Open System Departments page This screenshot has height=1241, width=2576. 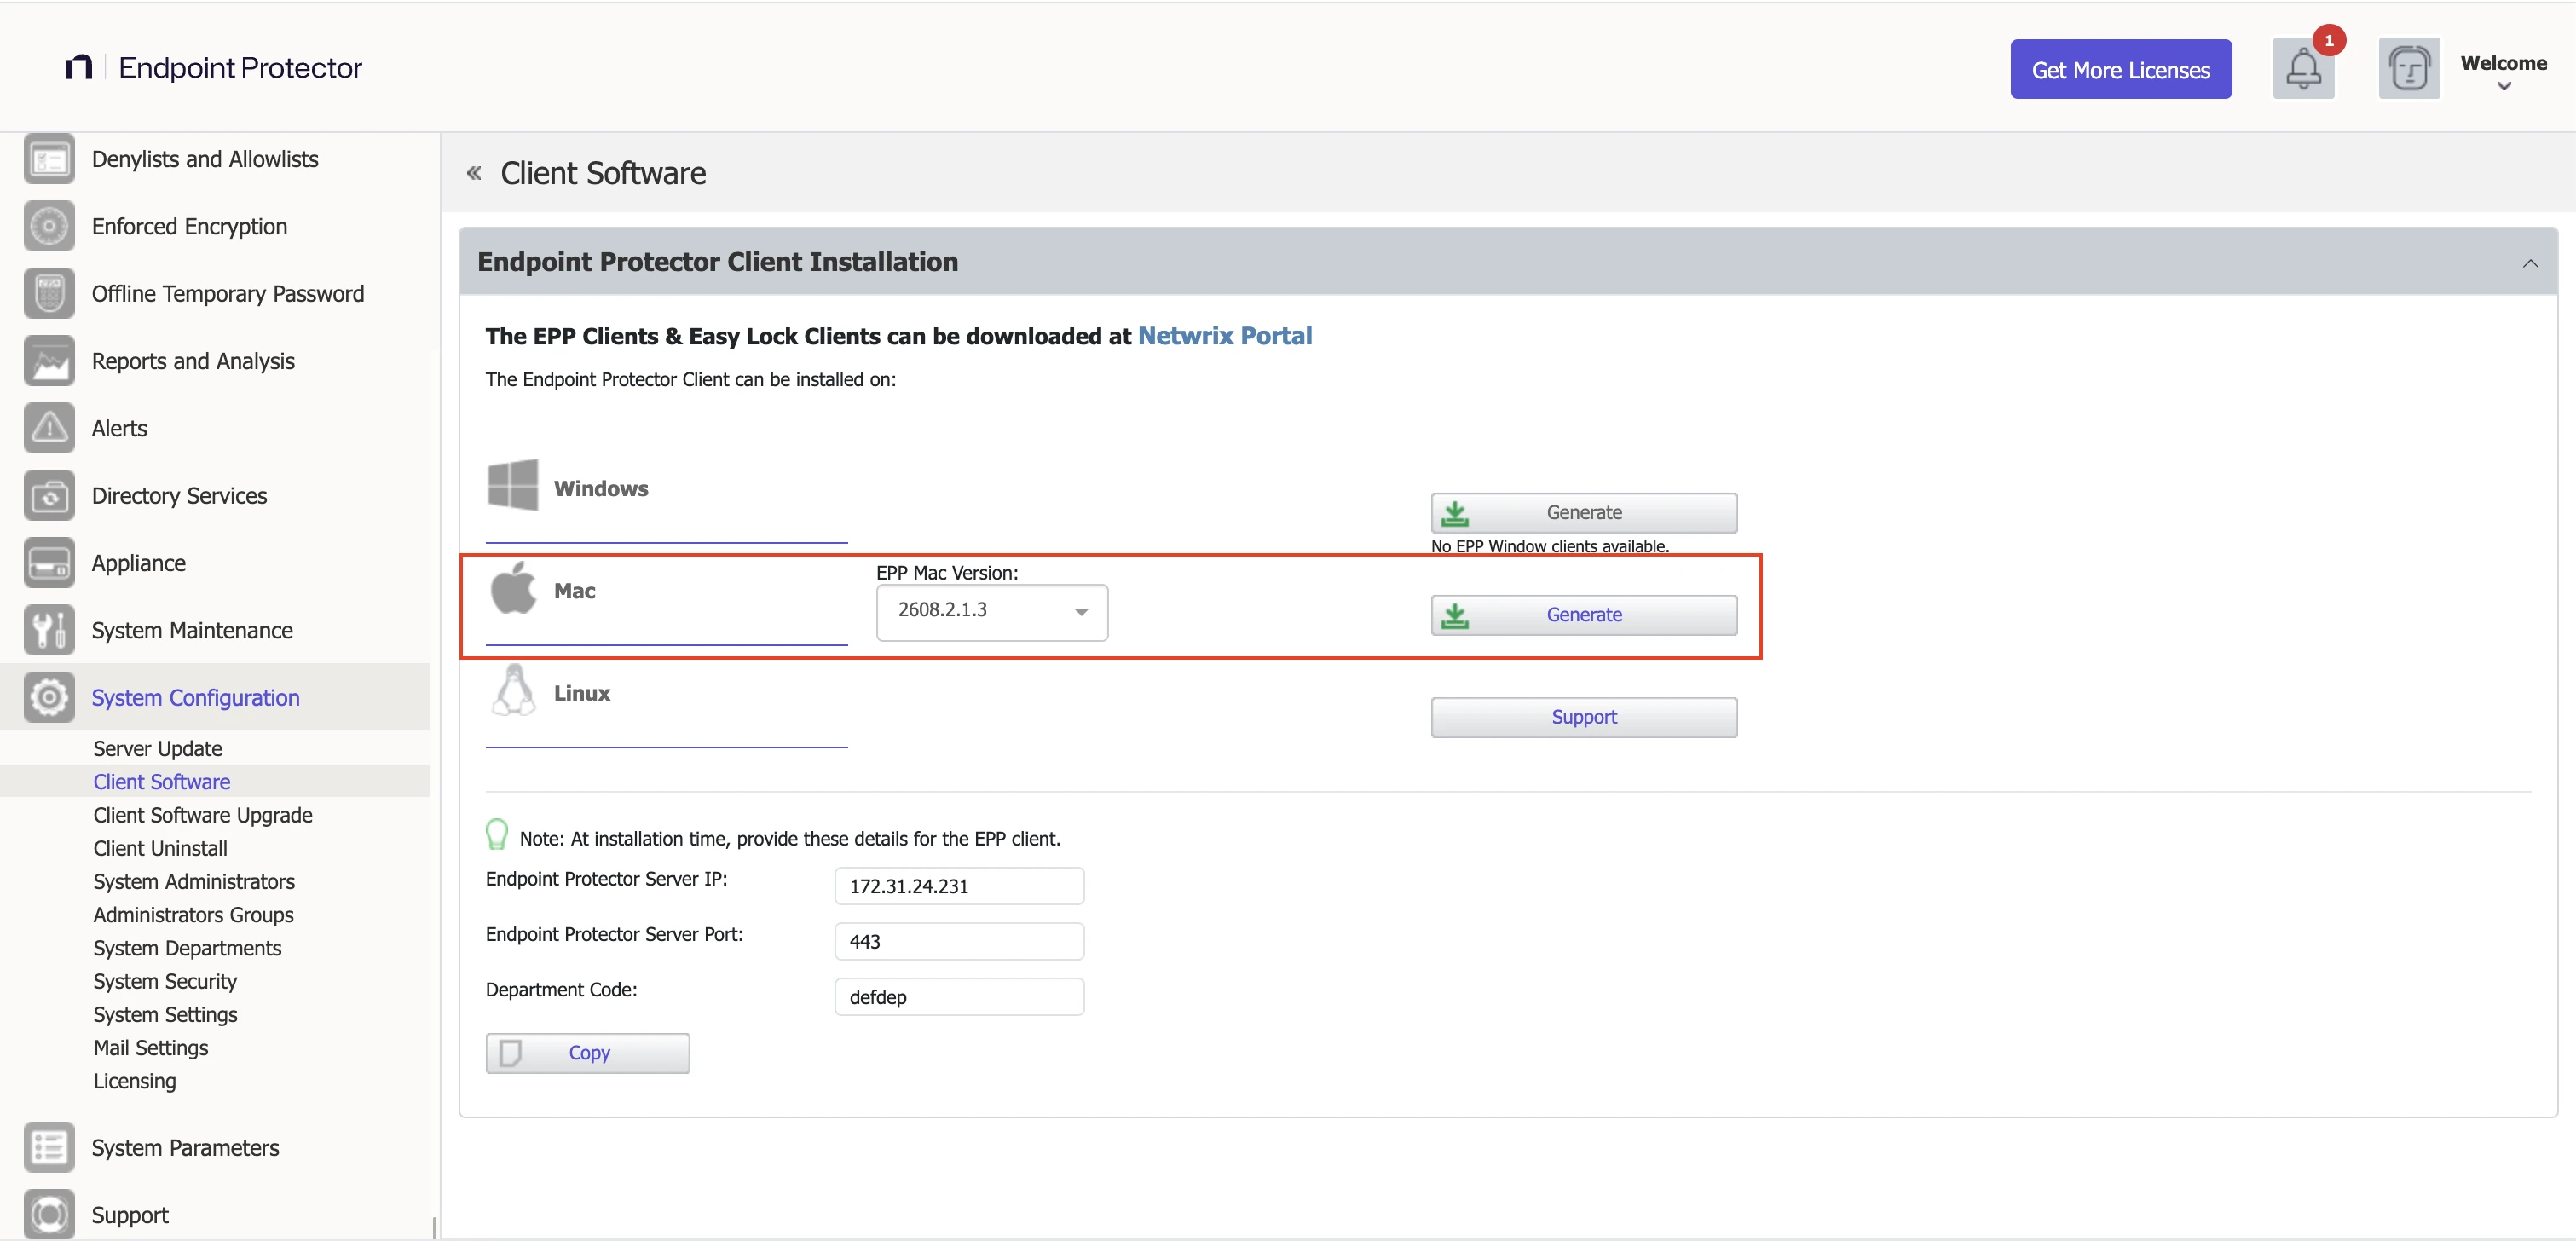[187, 947]
